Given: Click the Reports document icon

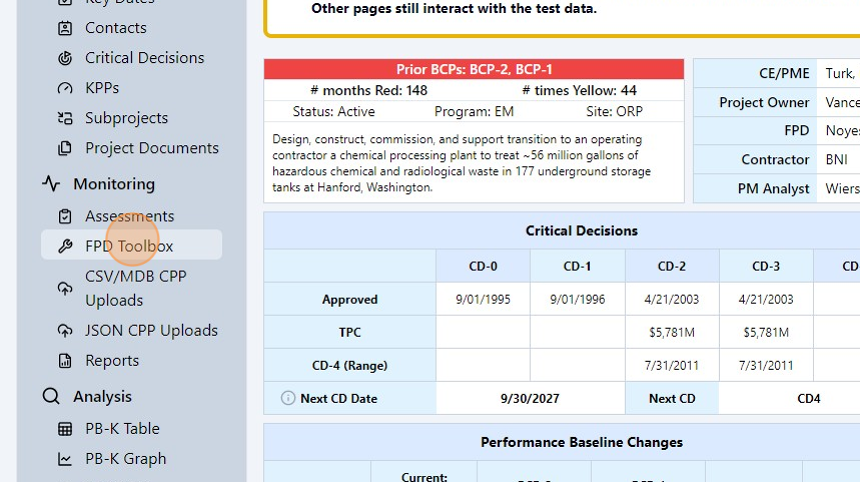Looking at the screenshot, I should click(65, 360).
